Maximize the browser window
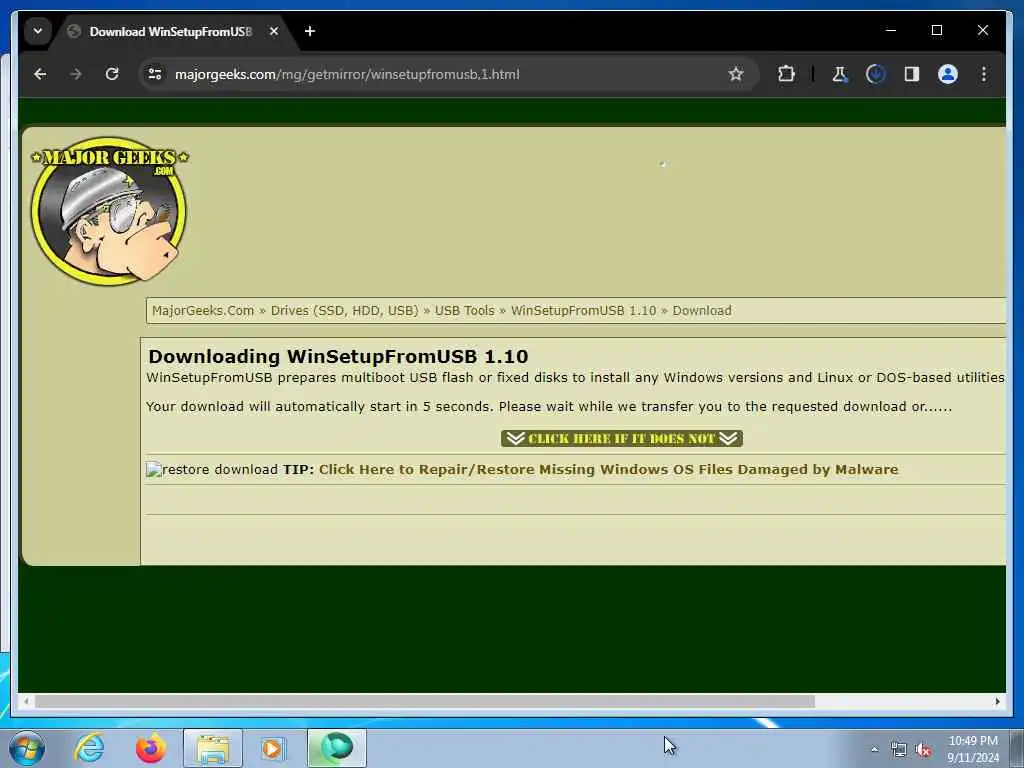Screen dimensions: 1024x768 pos(936,30)
